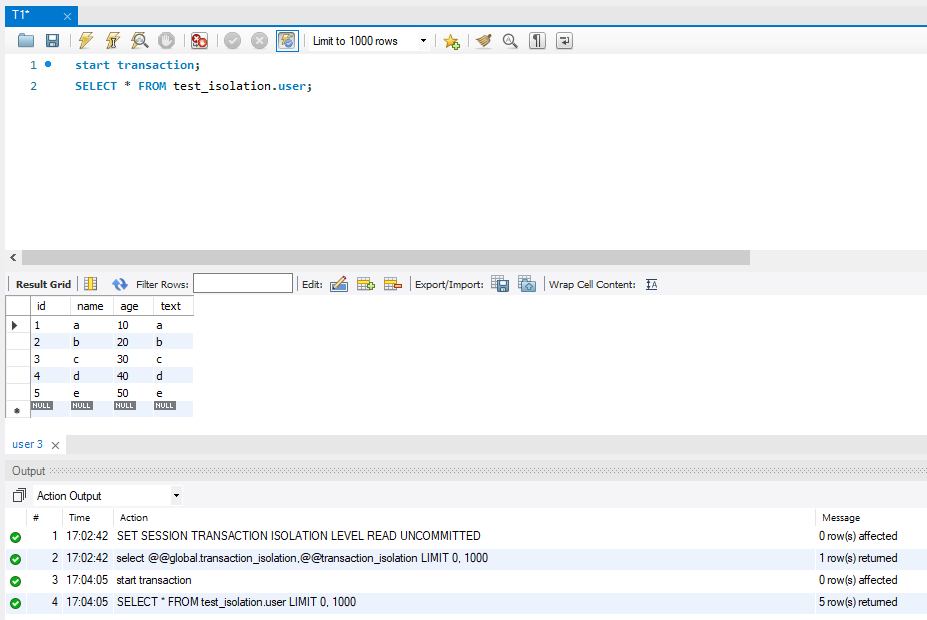
Task: Toggle result grid form view icon
Action: point(90,284)
